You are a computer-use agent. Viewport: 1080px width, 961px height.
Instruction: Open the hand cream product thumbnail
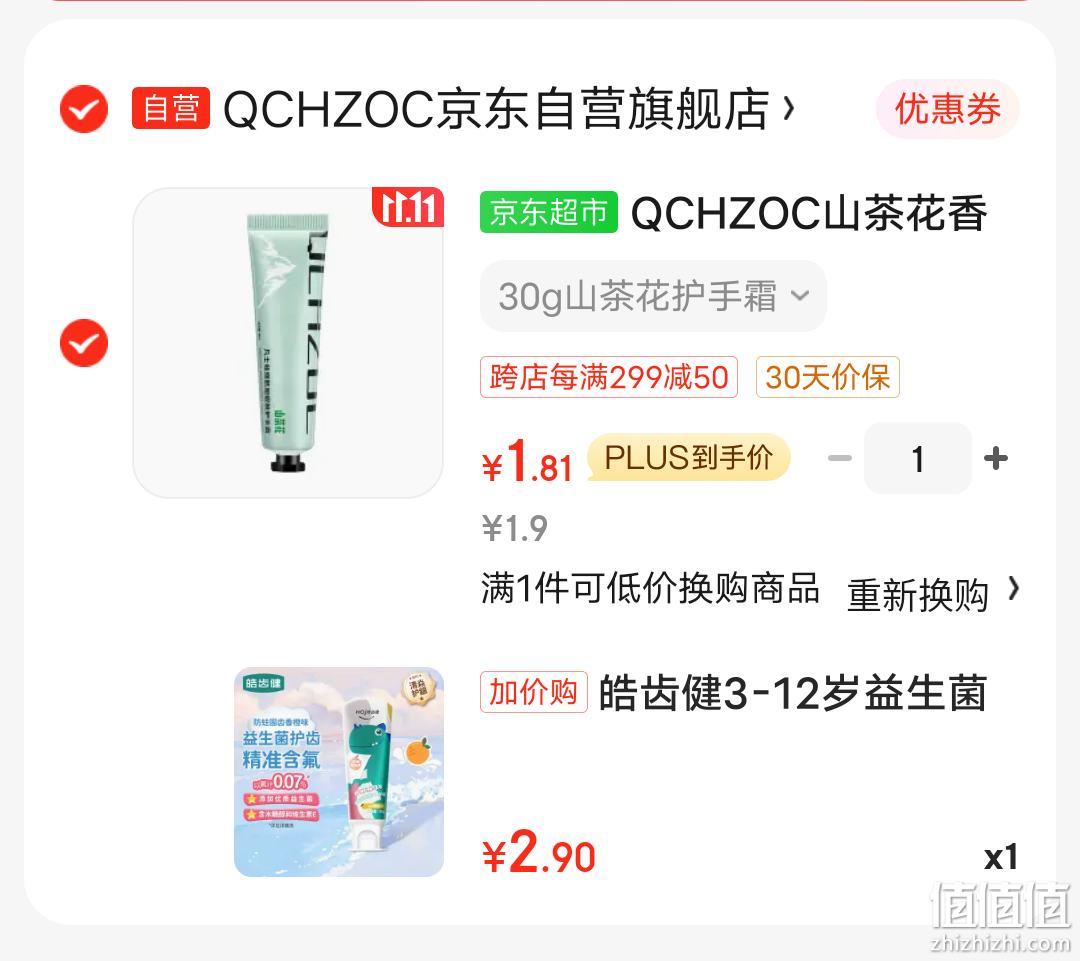[x=288, y=342]
